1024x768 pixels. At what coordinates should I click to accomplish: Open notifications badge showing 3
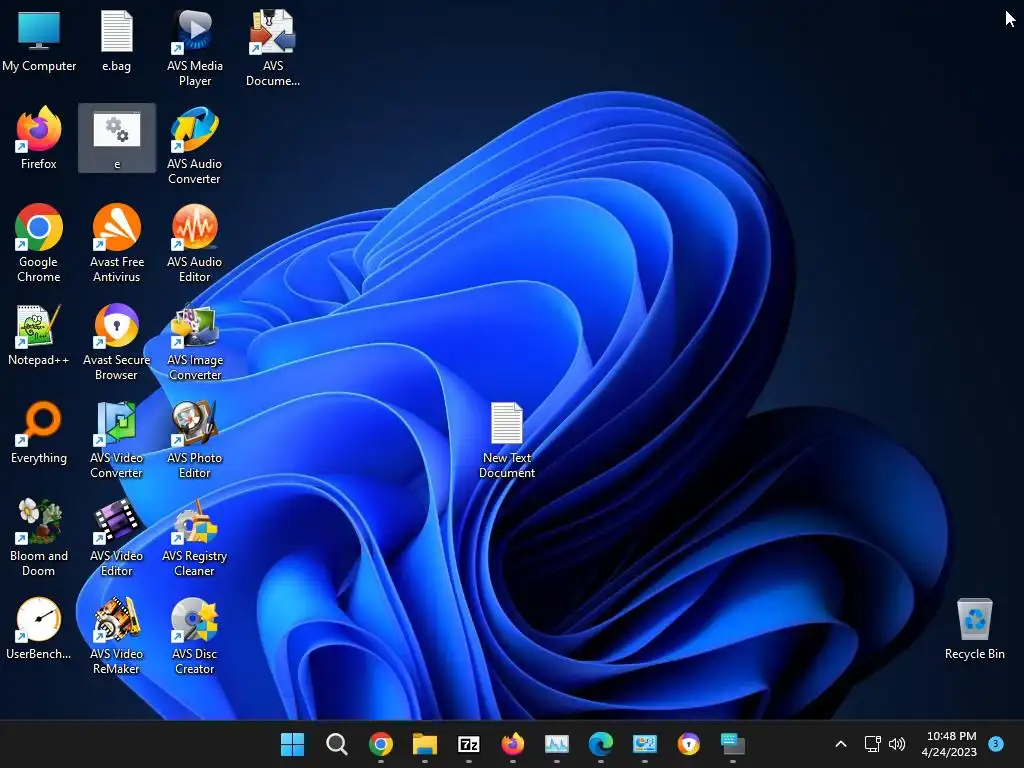[995, 744]
